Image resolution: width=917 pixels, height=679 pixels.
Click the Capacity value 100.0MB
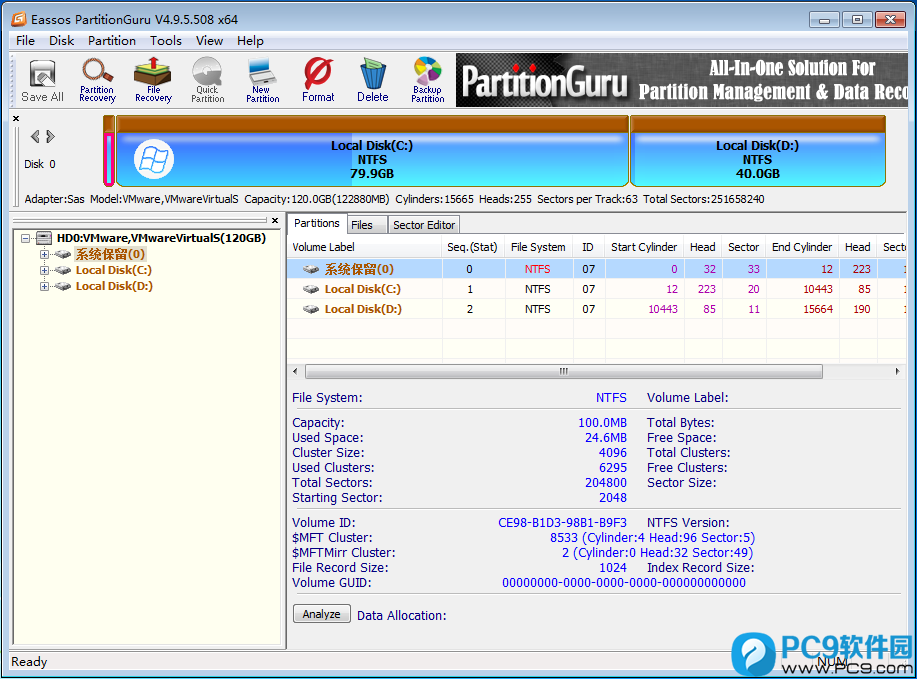602,423
